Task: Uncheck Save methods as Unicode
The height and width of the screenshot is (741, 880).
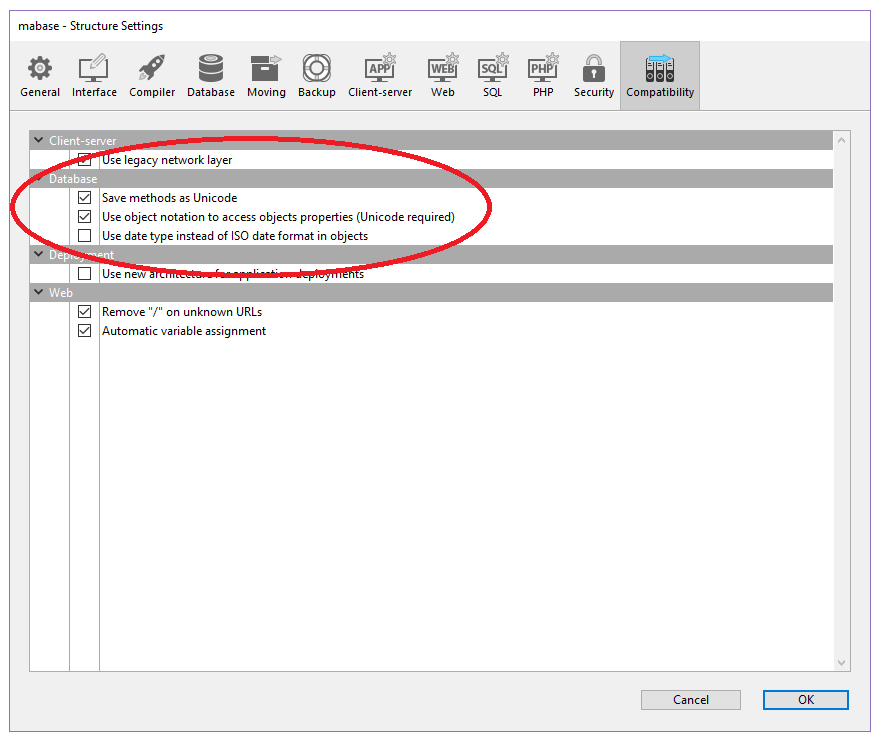Action: tap(85, 198)
